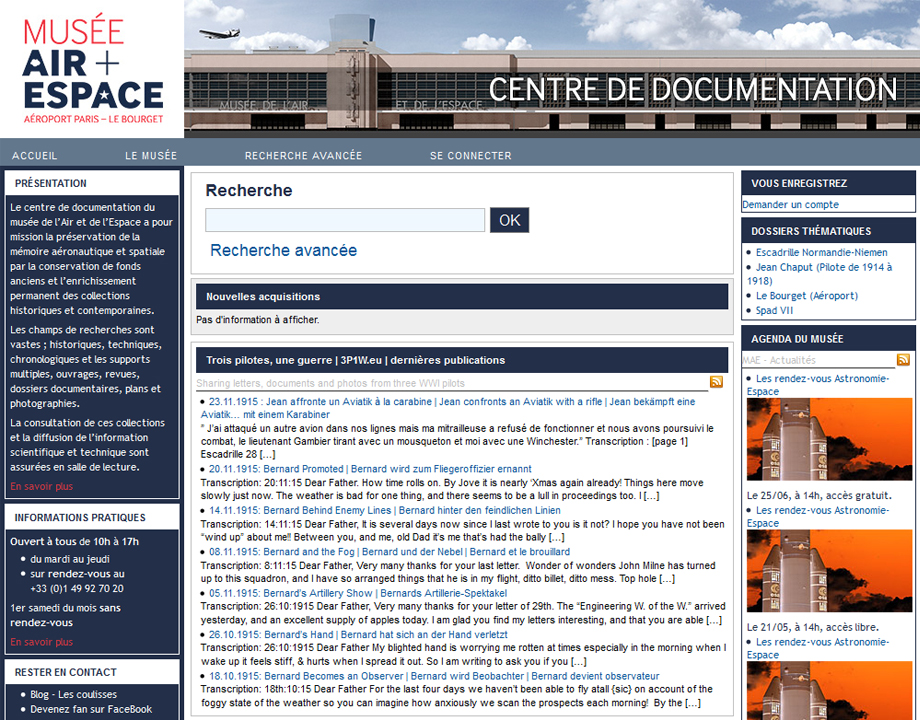
Task: Click the Centre de Documentation banner title
Action: 693,89
